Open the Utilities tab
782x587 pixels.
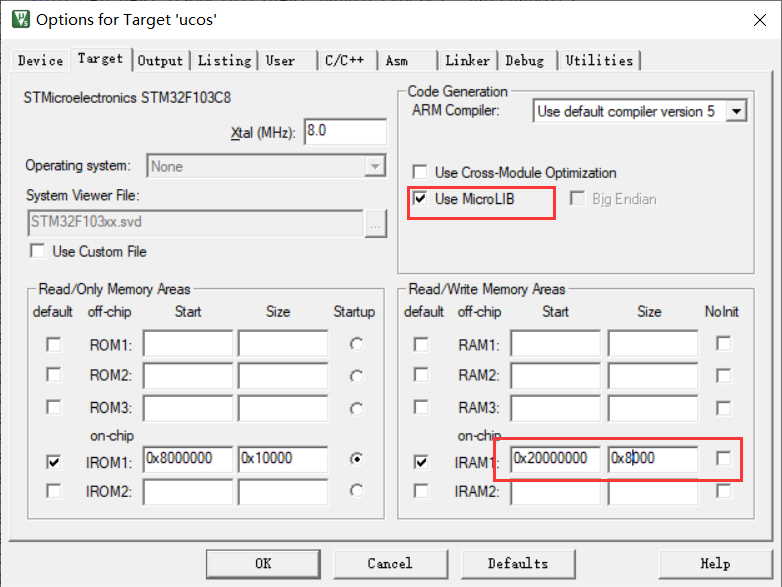[x=599, y=61]
